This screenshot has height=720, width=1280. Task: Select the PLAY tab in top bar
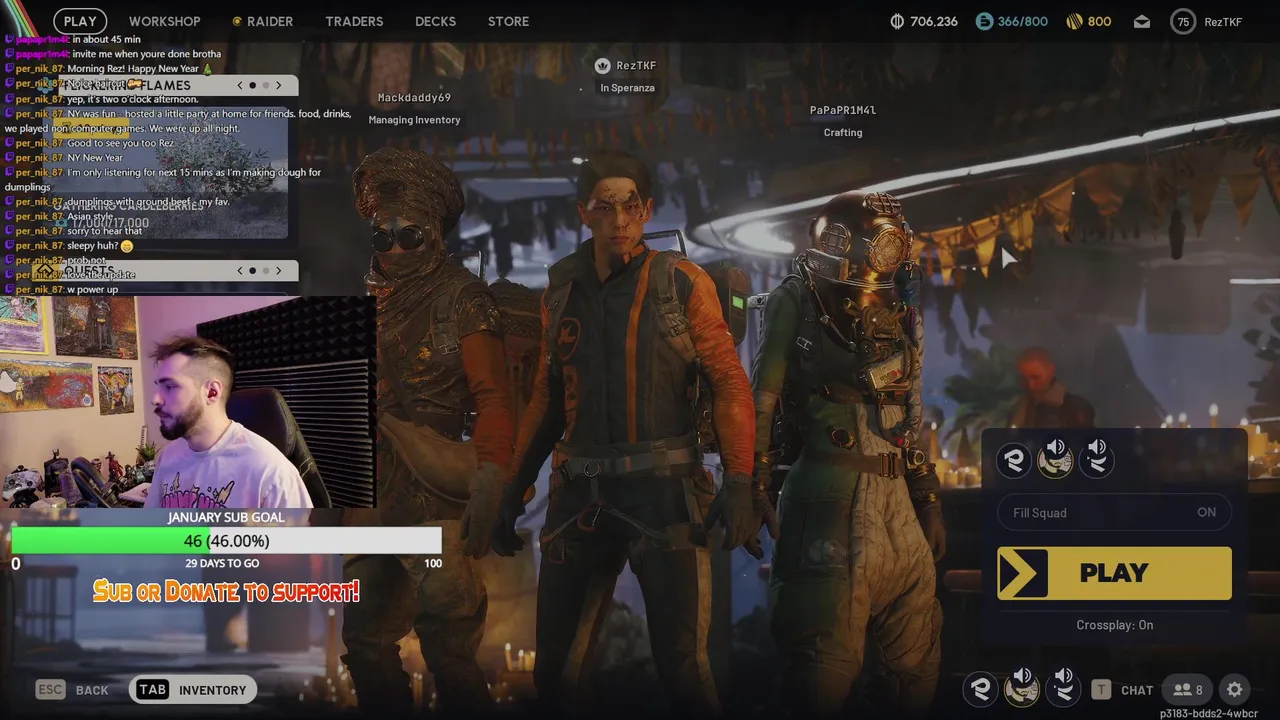tap(80, 21)
